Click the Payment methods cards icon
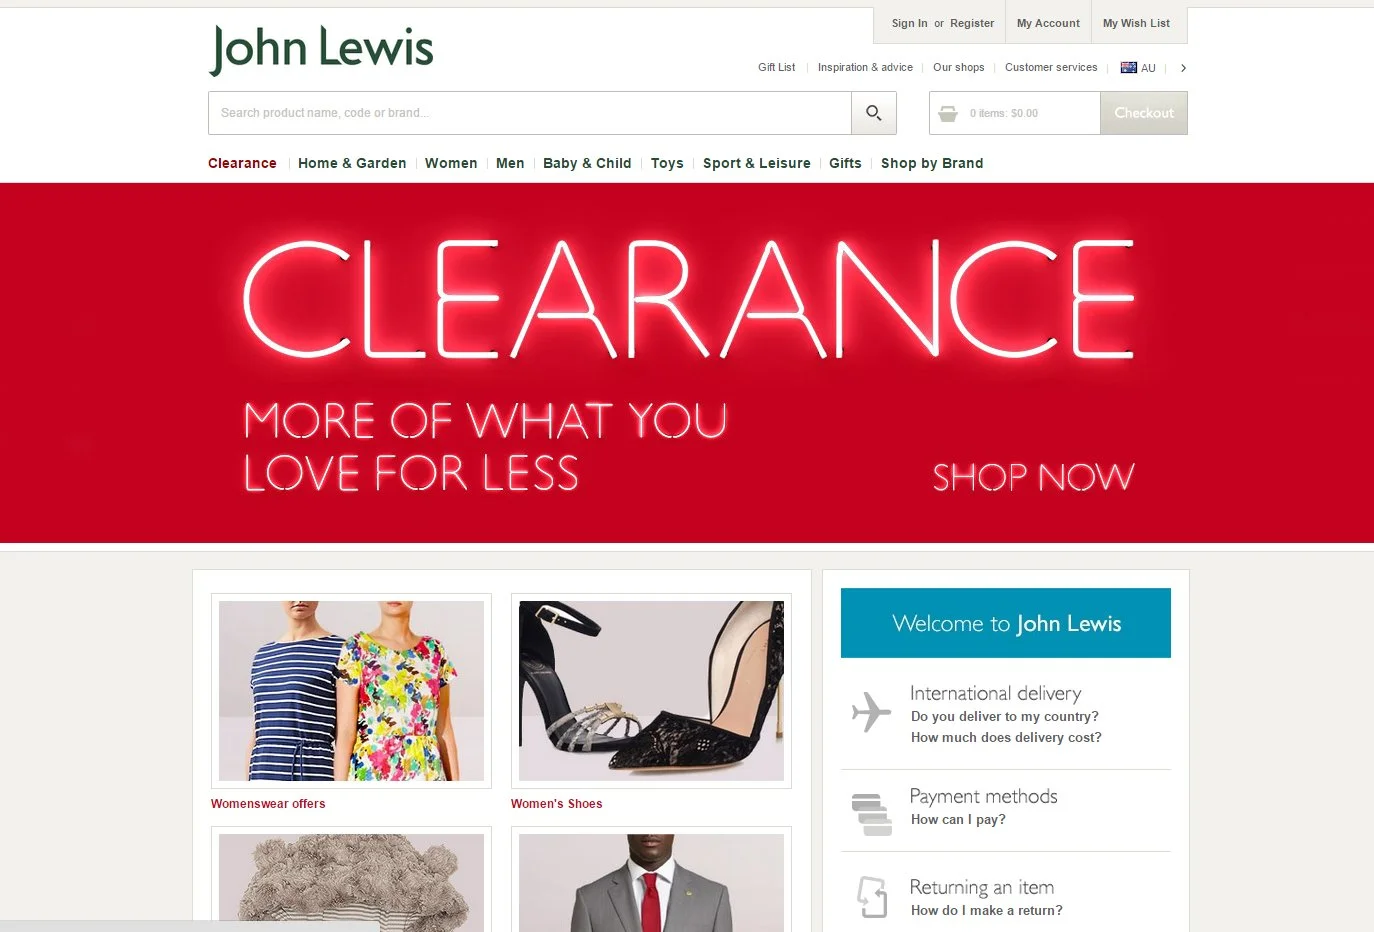Screen dimensions: 1374x932 point(872,814)
